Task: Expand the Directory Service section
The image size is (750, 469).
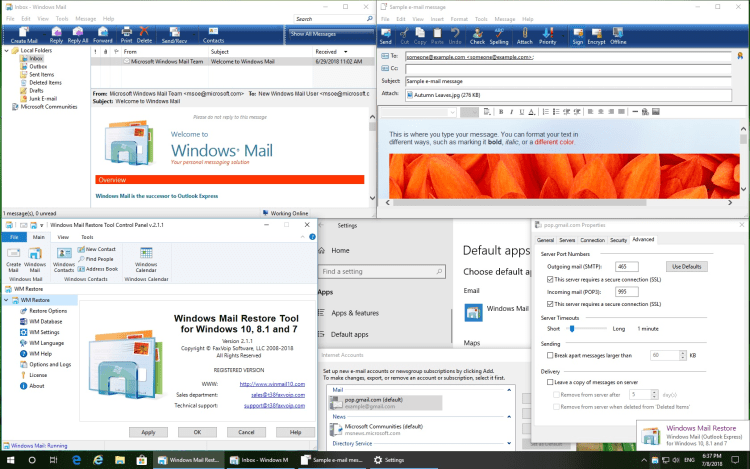Action: coord(509,443)
